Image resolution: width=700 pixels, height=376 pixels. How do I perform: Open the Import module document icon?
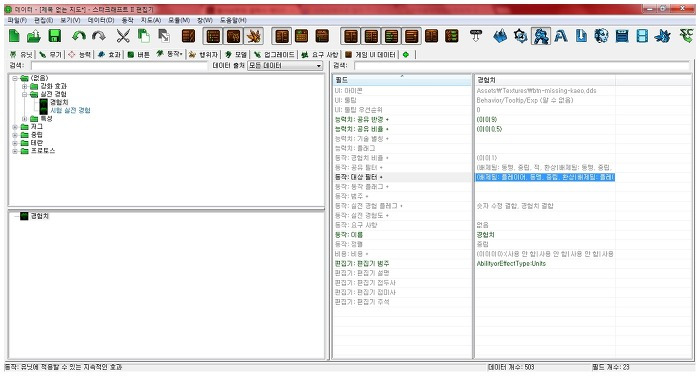[x=581, y=36]
